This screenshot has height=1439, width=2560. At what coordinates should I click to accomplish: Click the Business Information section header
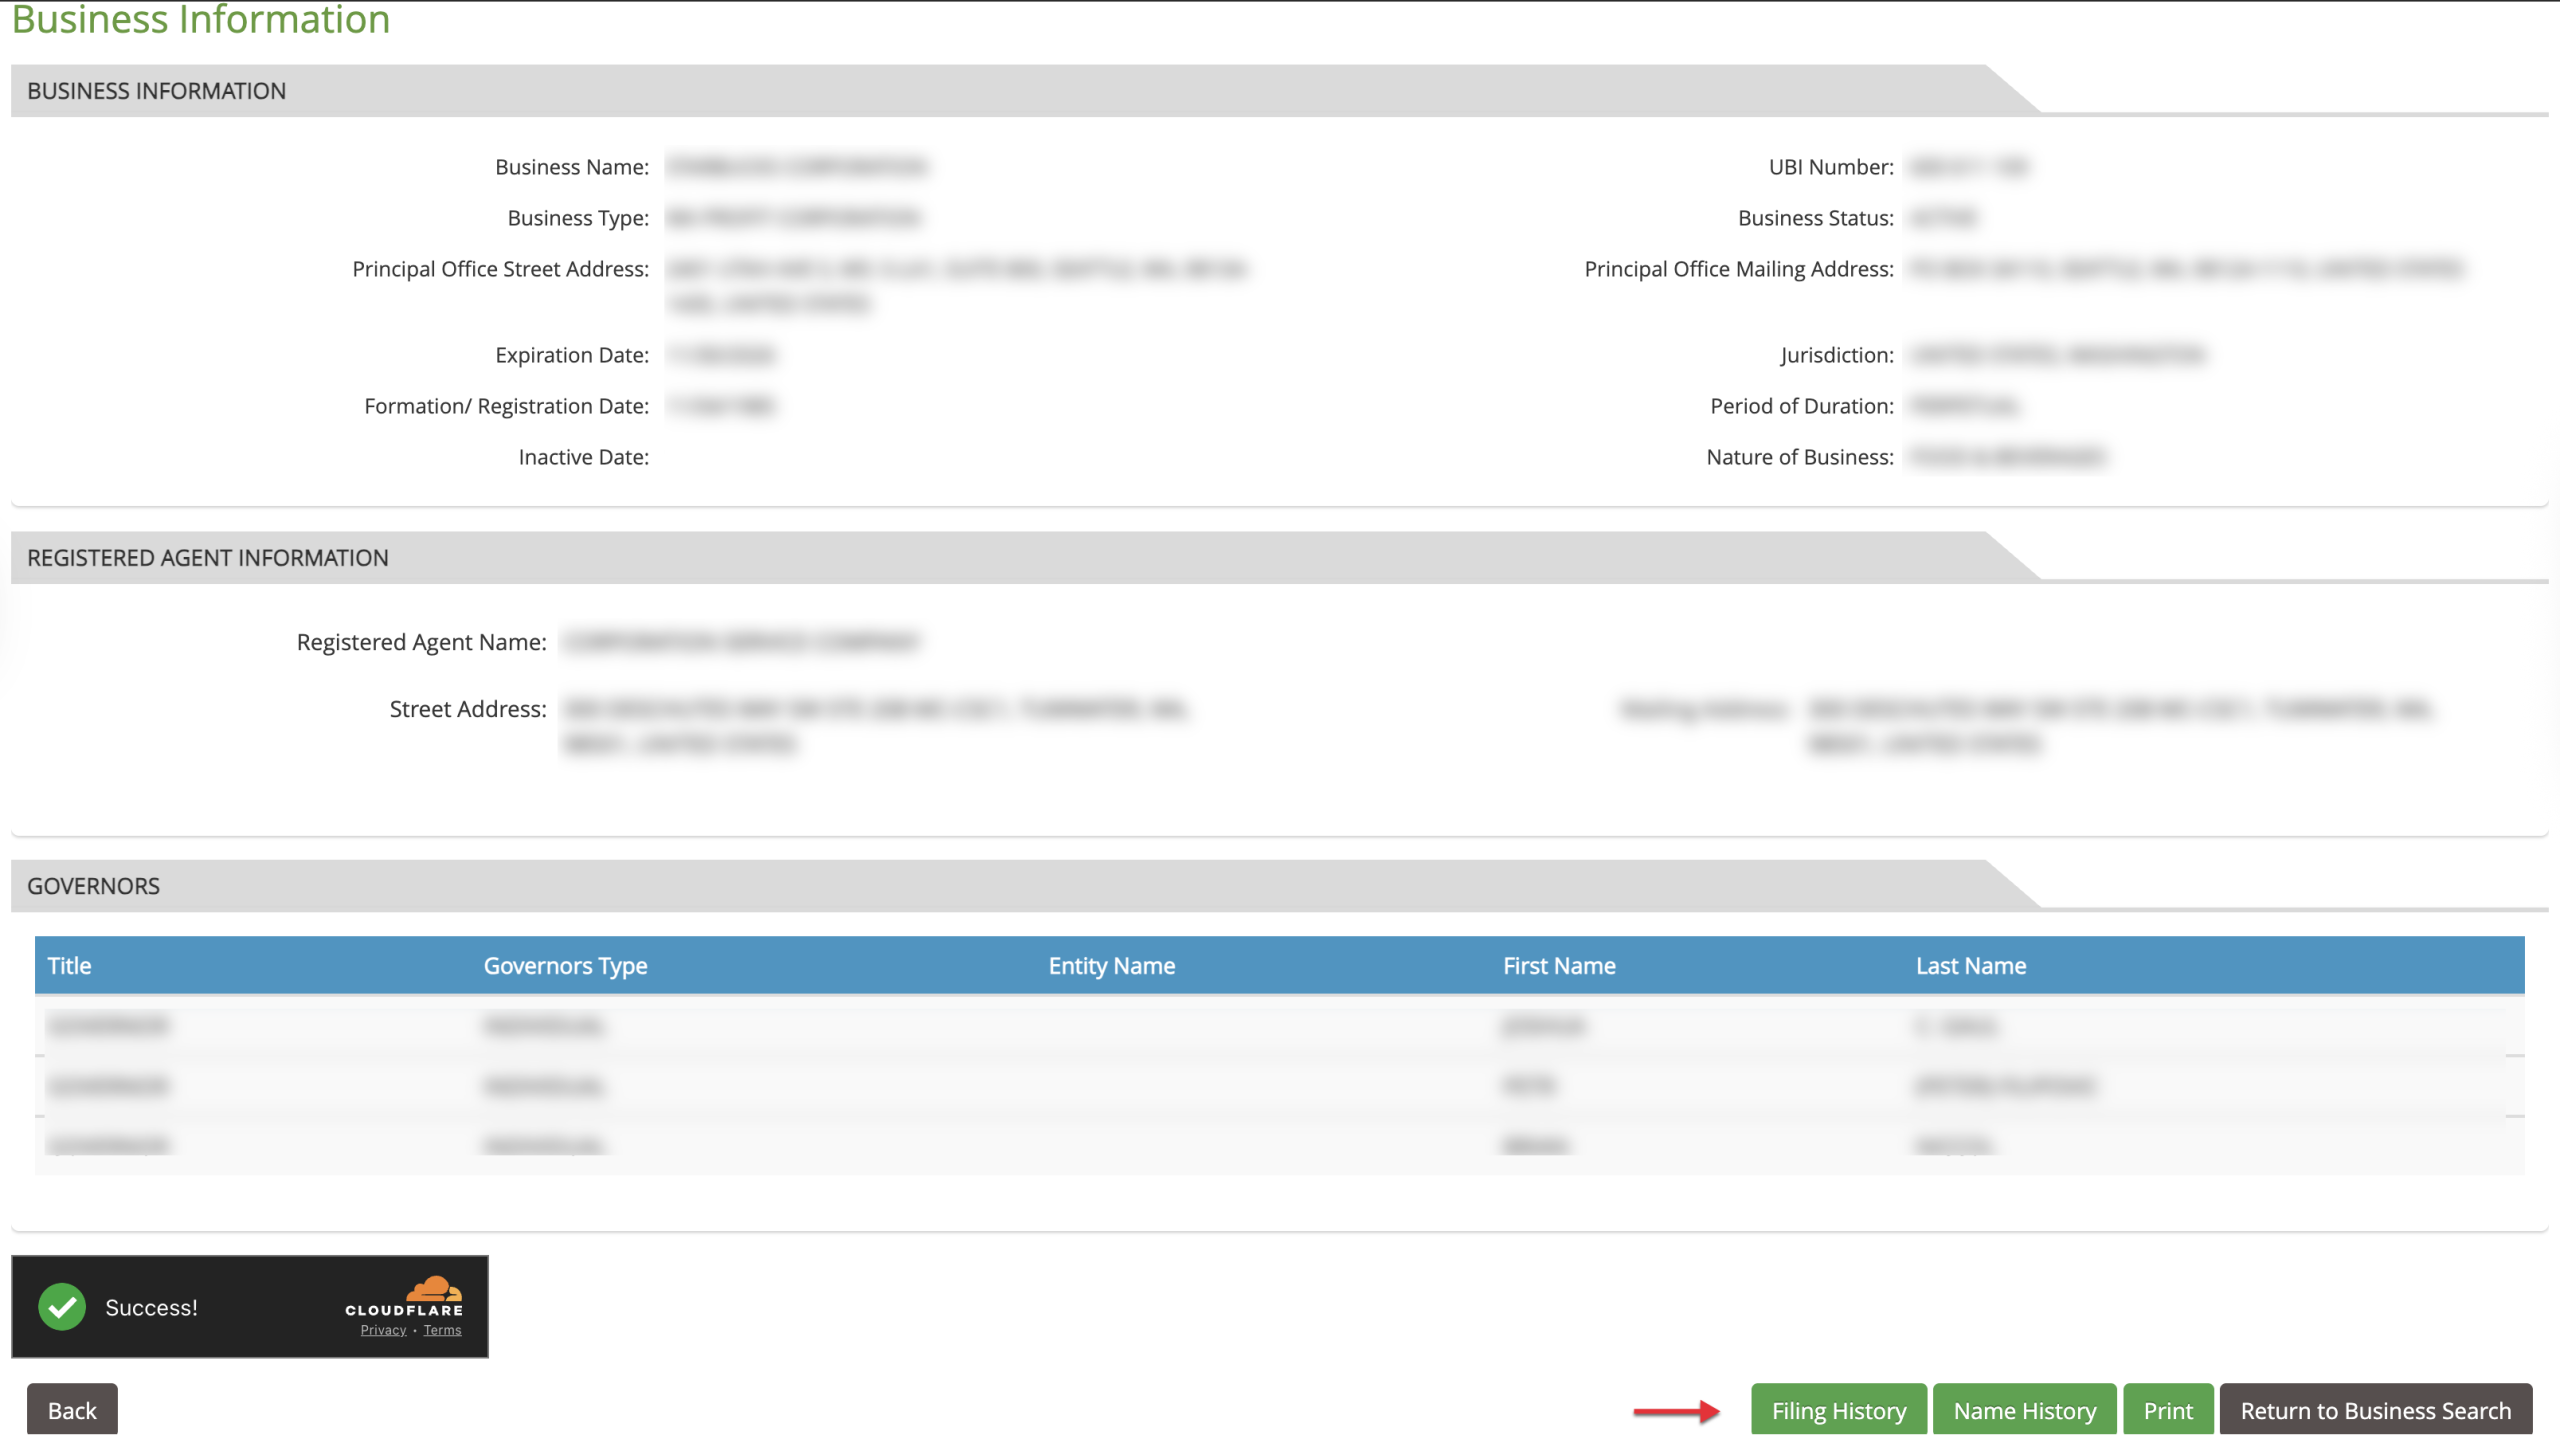point(157,91)
